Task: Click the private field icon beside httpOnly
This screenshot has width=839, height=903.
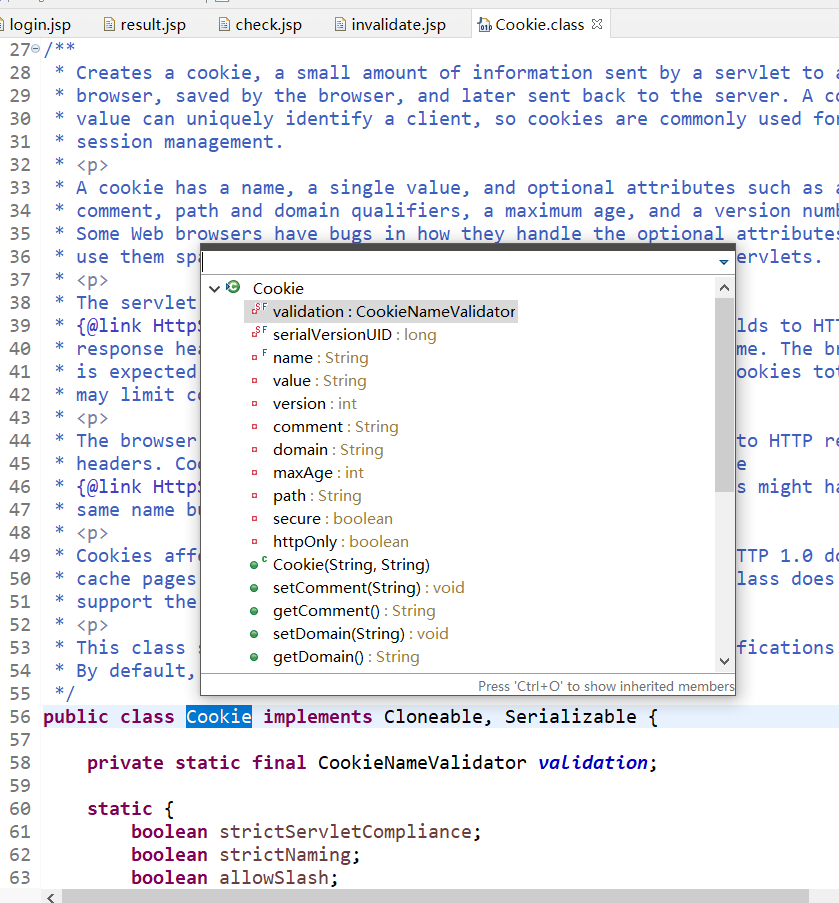Action: [254, 542]
